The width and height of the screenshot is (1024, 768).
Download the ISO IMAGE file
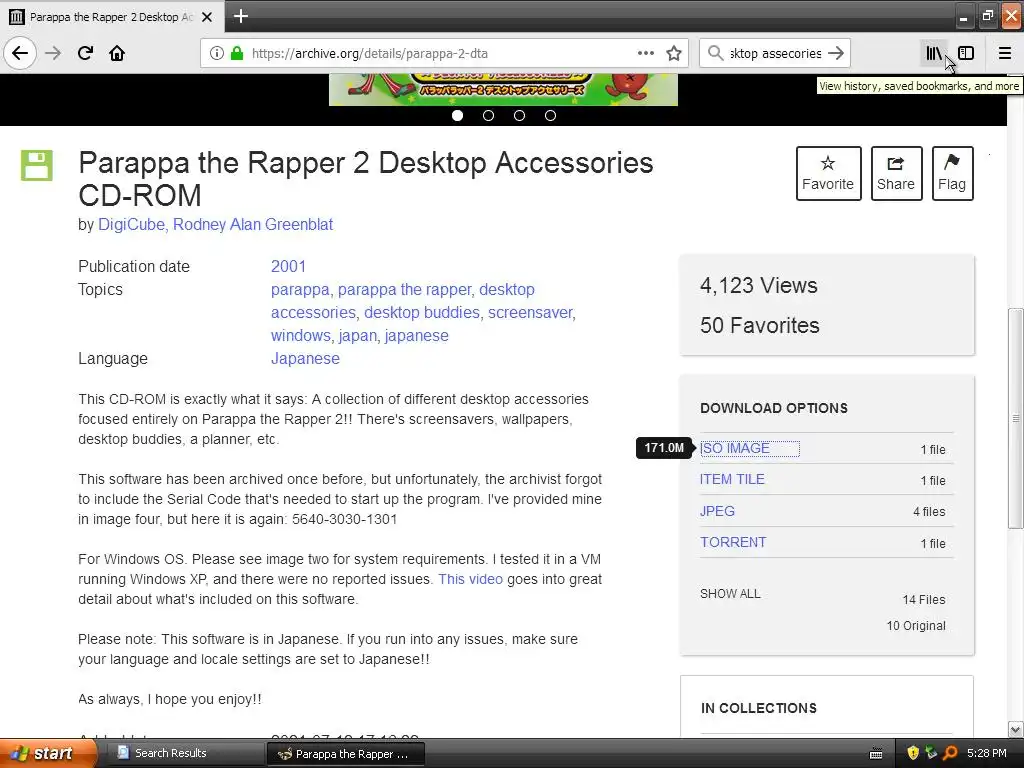pos(735,449)
